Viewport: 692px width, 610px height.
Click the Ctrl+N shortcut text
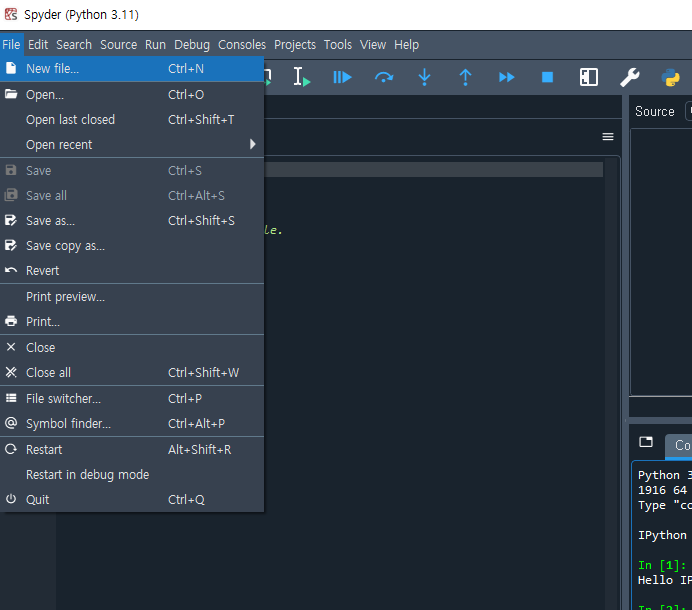(x=186, y=69)
